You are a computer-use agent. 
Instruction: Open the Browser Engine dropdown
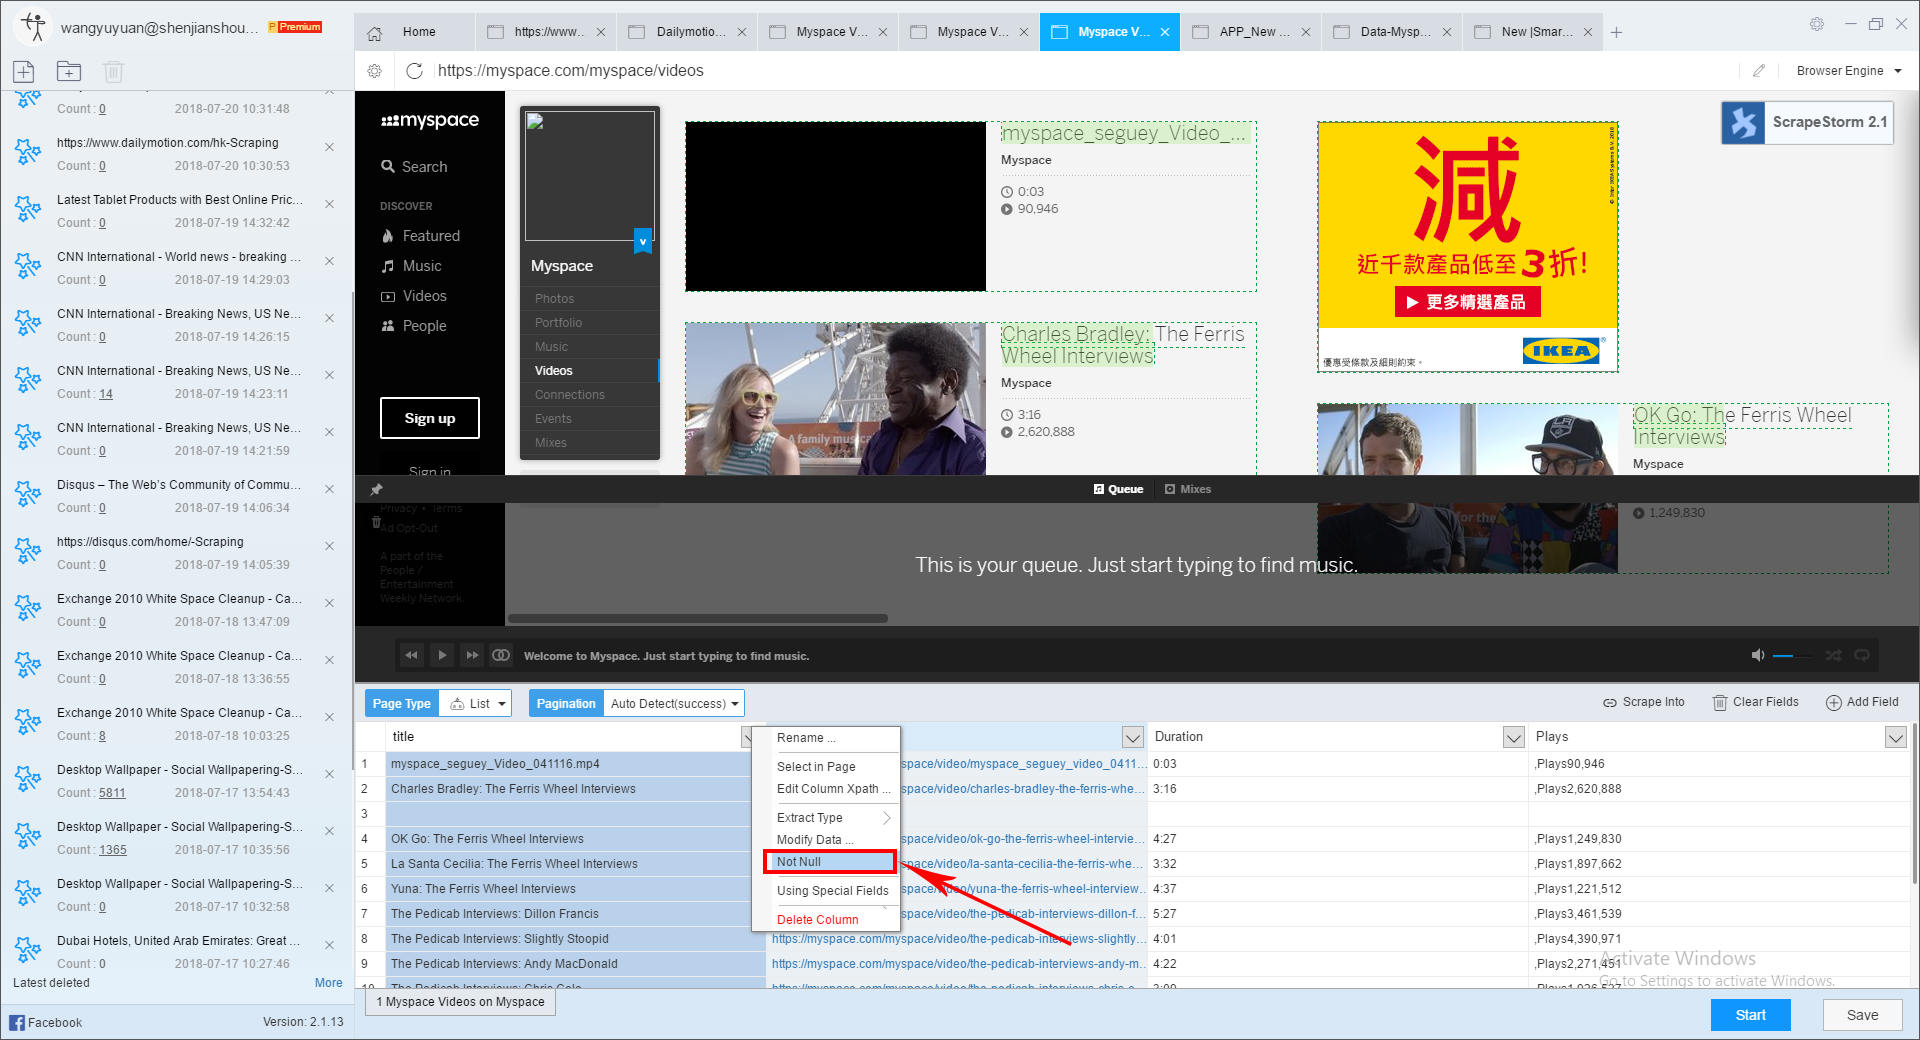point(1849,71)
